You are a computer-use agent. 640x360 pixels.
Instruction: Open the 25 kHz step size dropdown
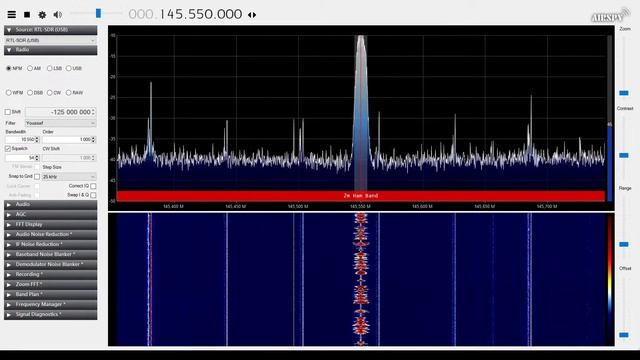pos(69,177)
